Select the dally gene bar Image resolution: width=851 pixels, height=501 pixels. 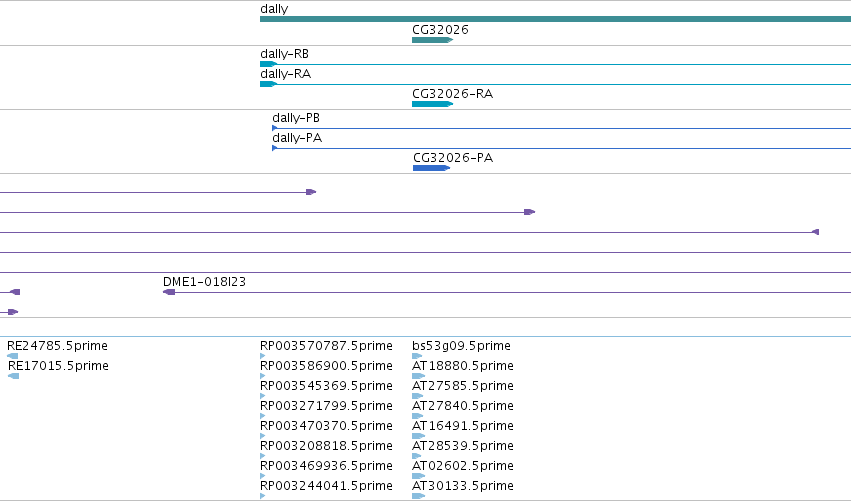coord(555,19)
